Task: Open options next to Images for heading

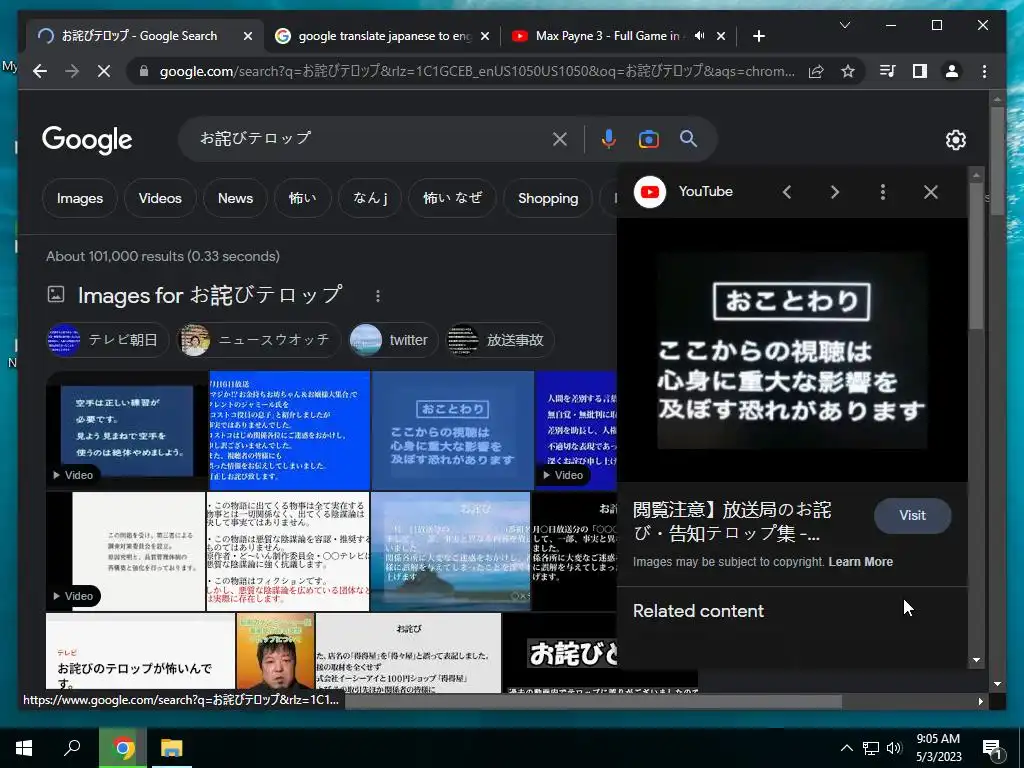Action: pyautogui.click(x=377, y=296)
